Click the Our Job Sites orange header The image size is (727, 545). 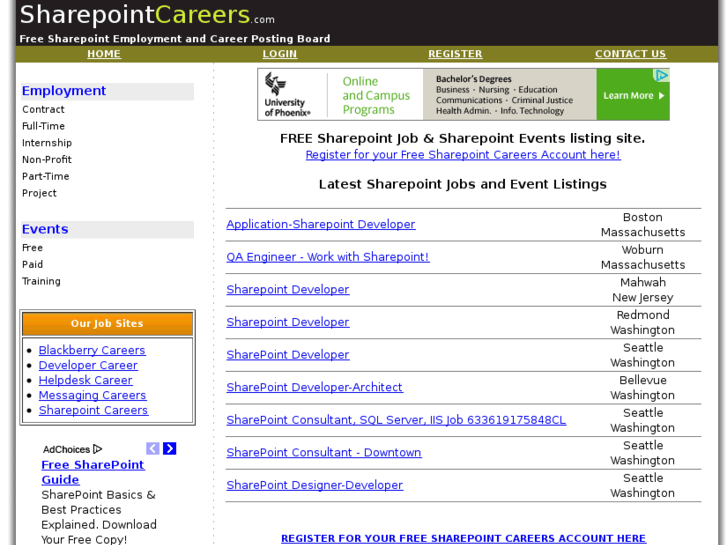(x=107, y=323)
